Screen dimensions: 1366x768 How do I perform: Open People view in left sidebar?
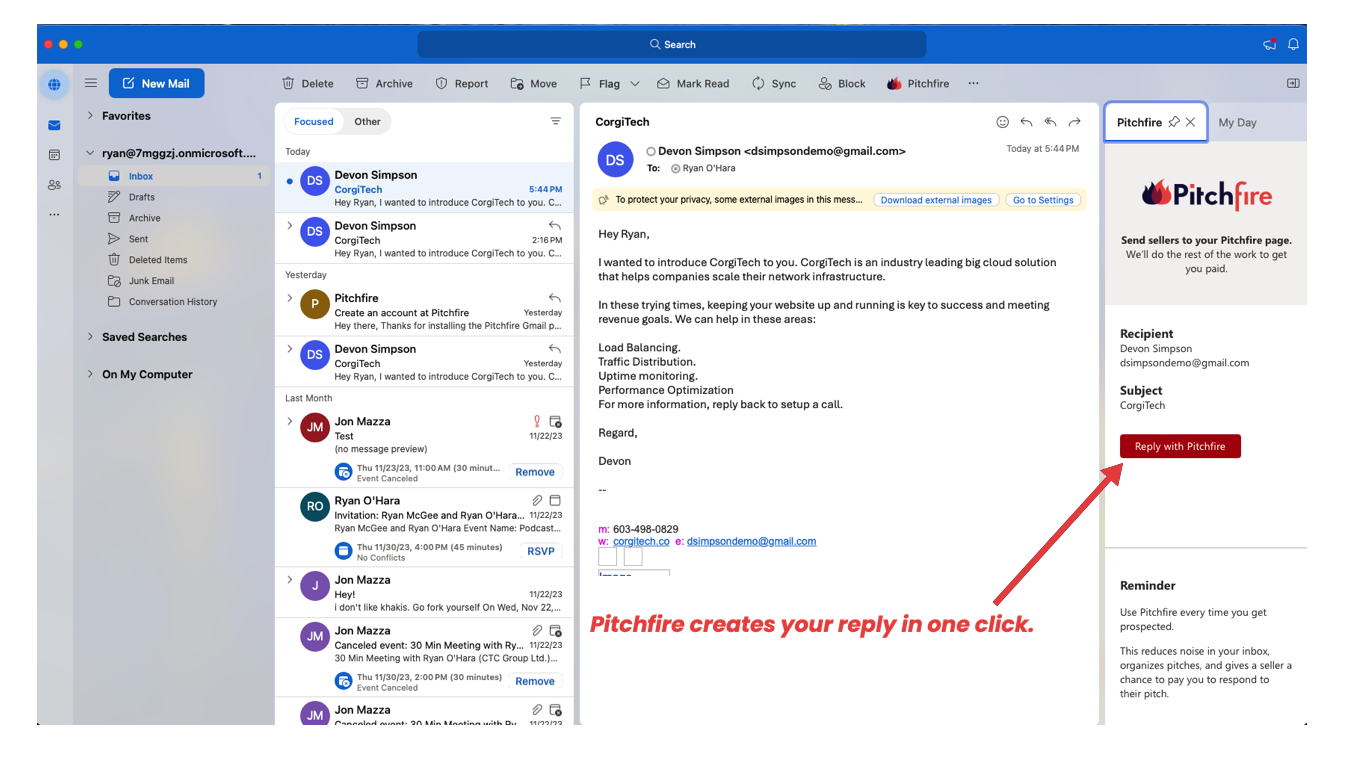tap(54, 185)
